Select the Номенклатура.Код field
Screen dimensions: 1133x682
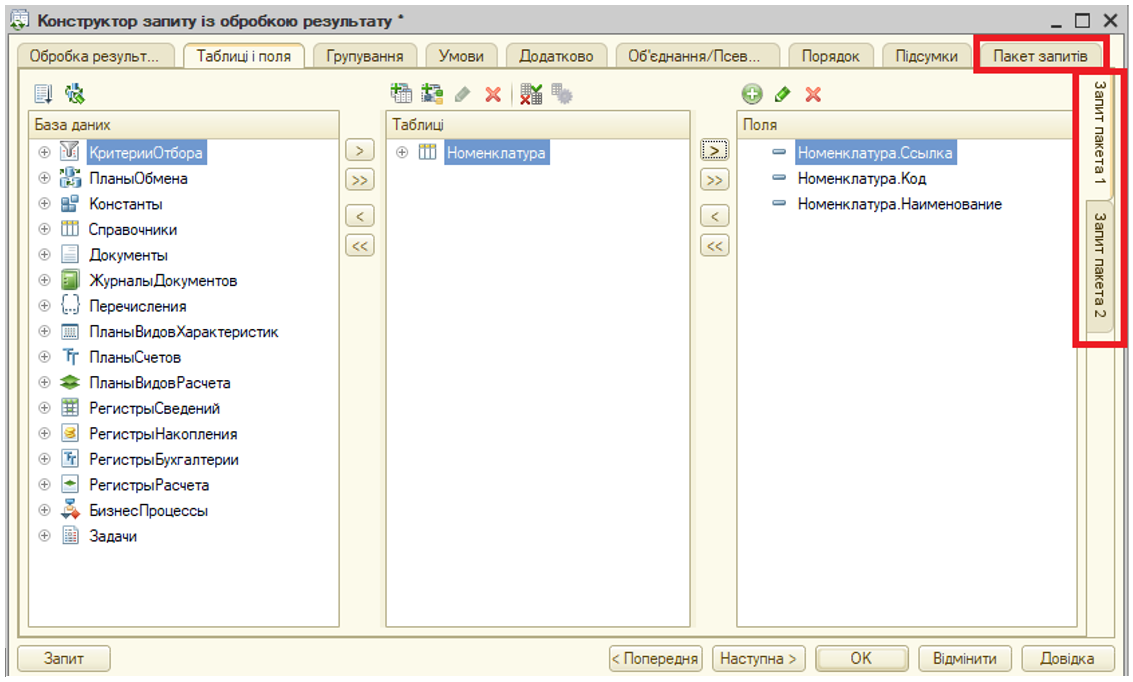(861, 179)
